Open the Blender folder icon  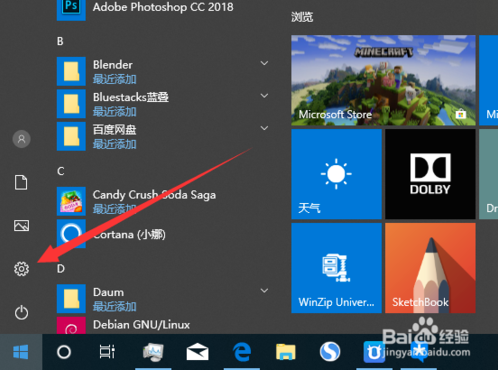click(x=71, y=71)
